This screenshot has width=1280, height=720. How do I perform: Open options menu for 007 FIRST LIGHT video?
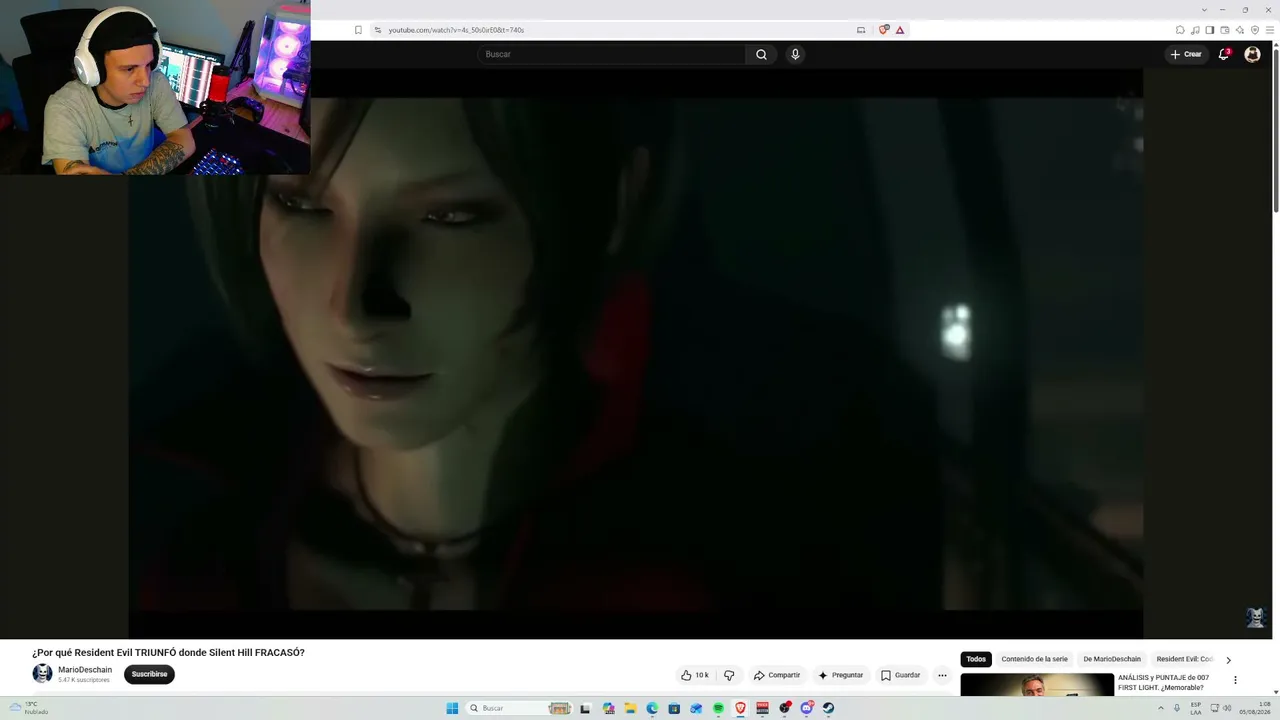point(1235,680)
